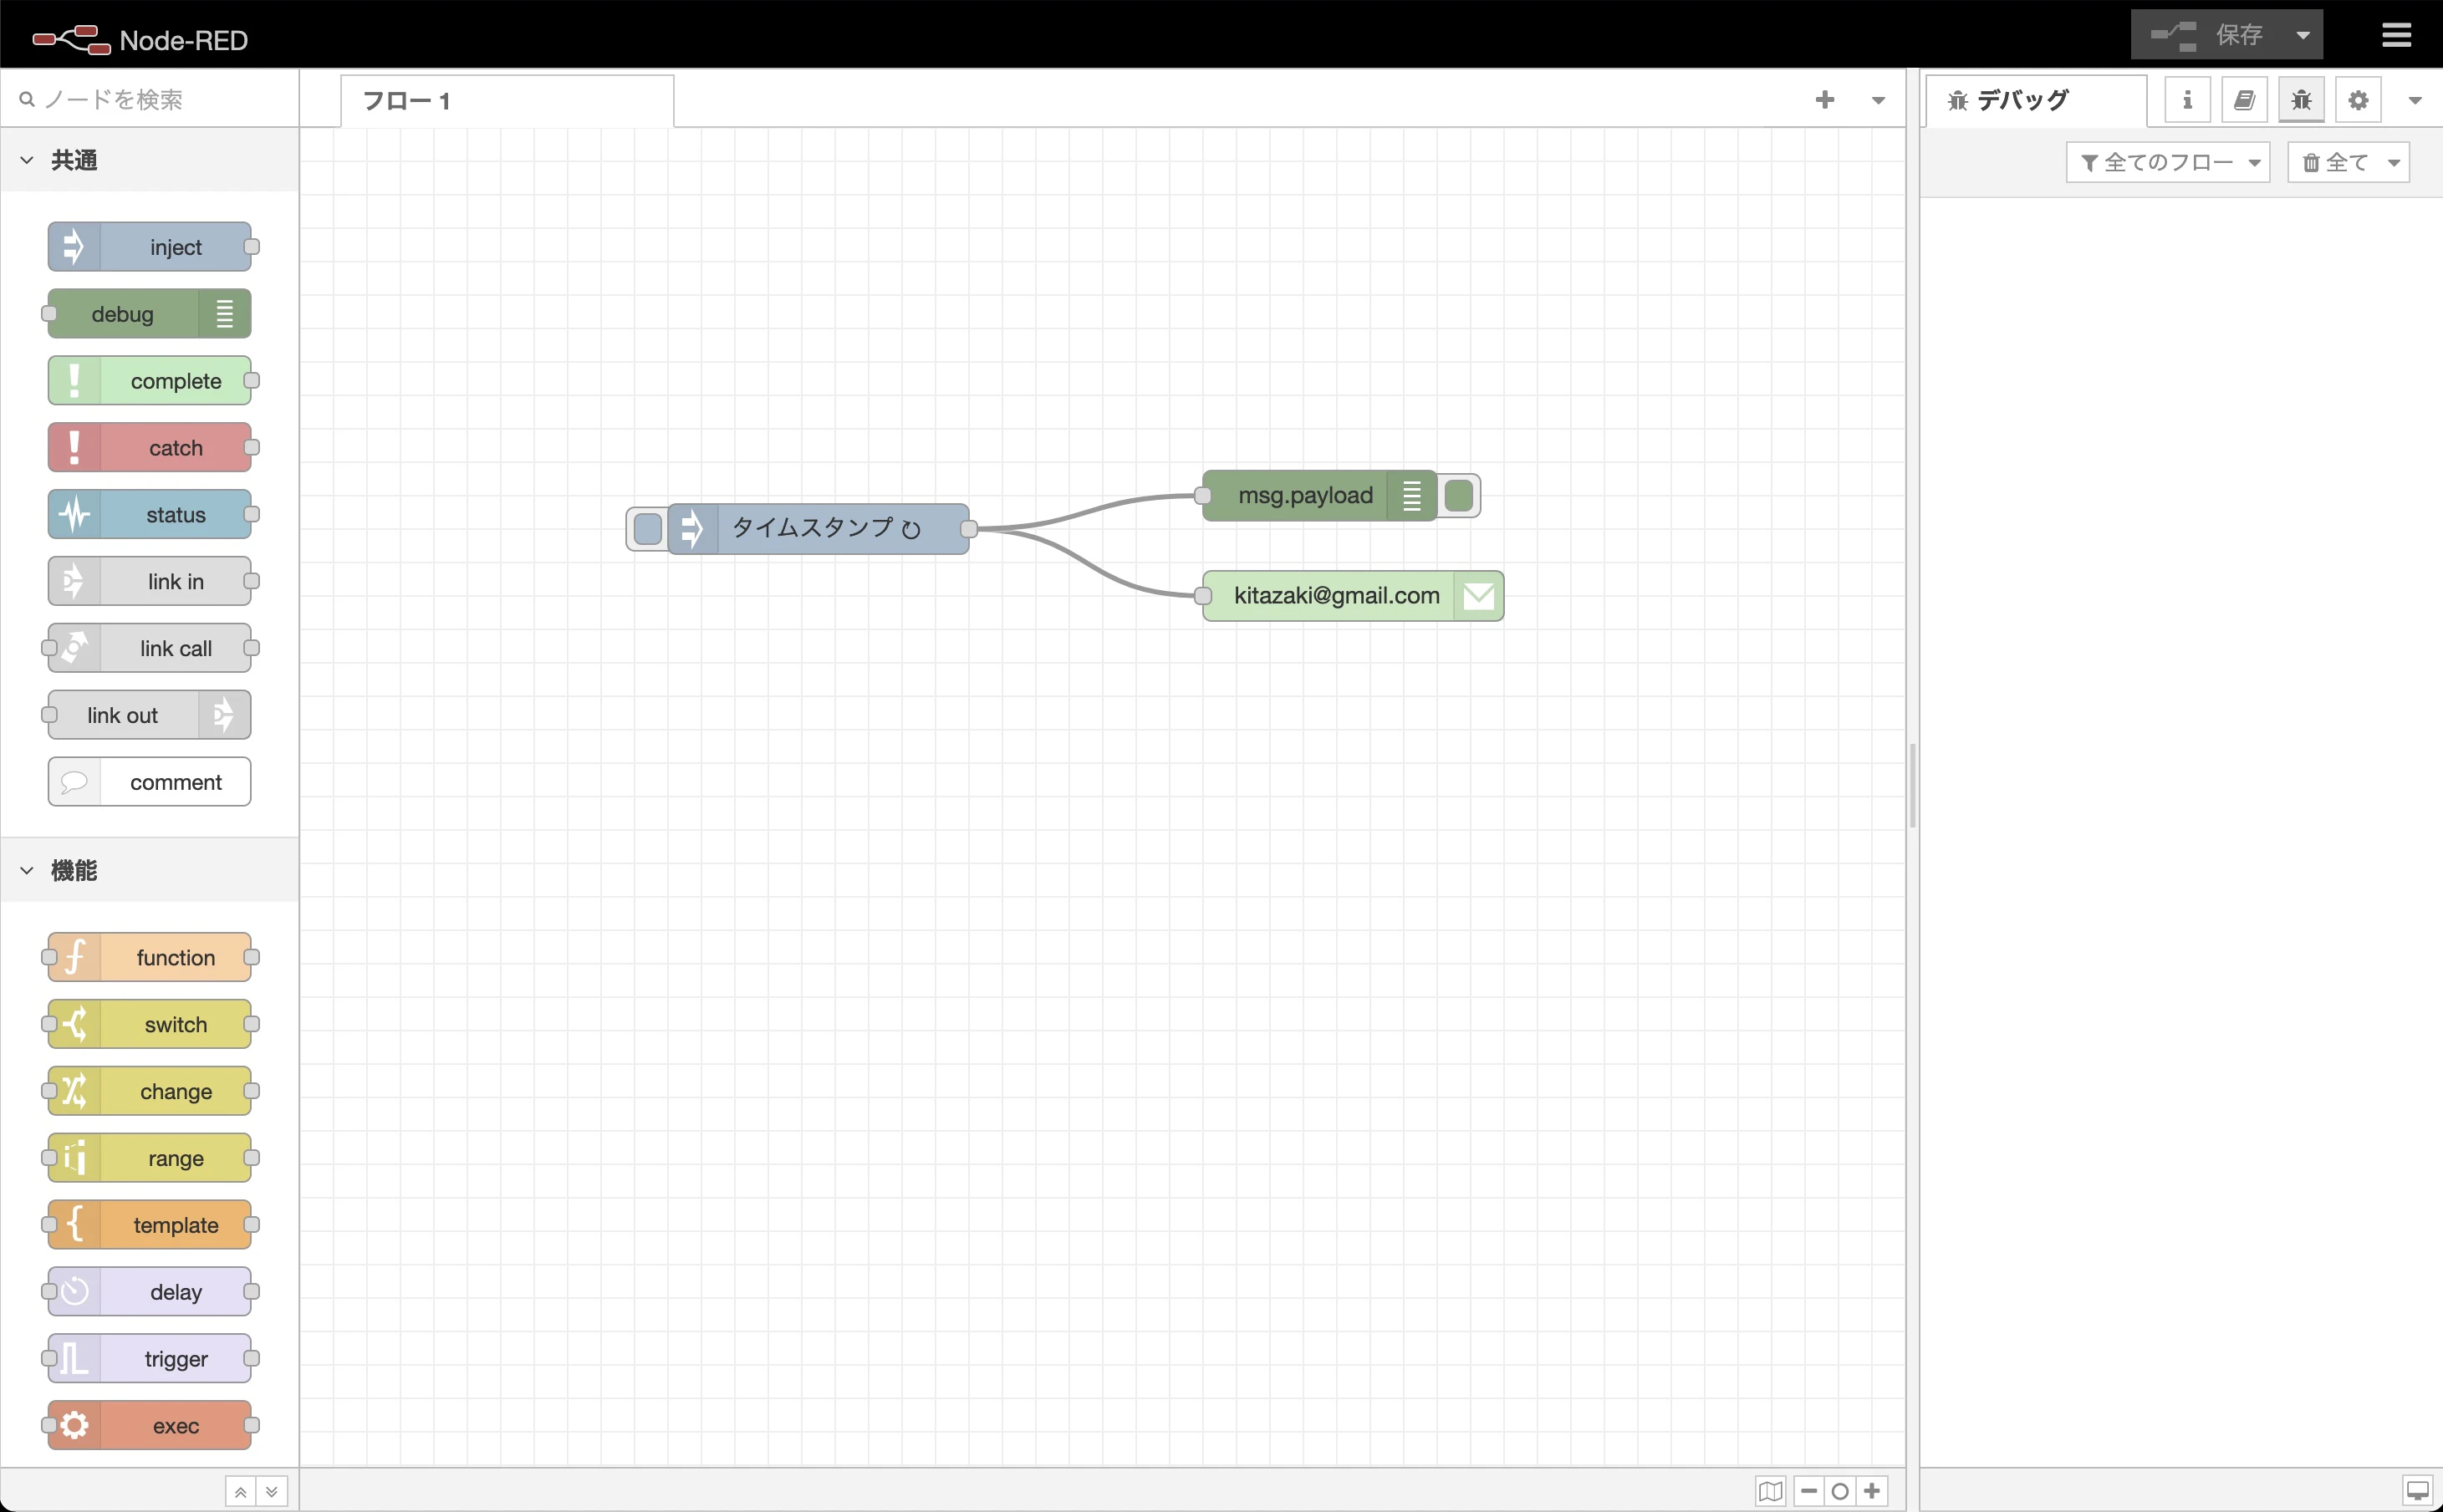Open debug in new window icon
Image resolution: width=2443 pixels, height=1512 pixels.
point(2417,1490)
